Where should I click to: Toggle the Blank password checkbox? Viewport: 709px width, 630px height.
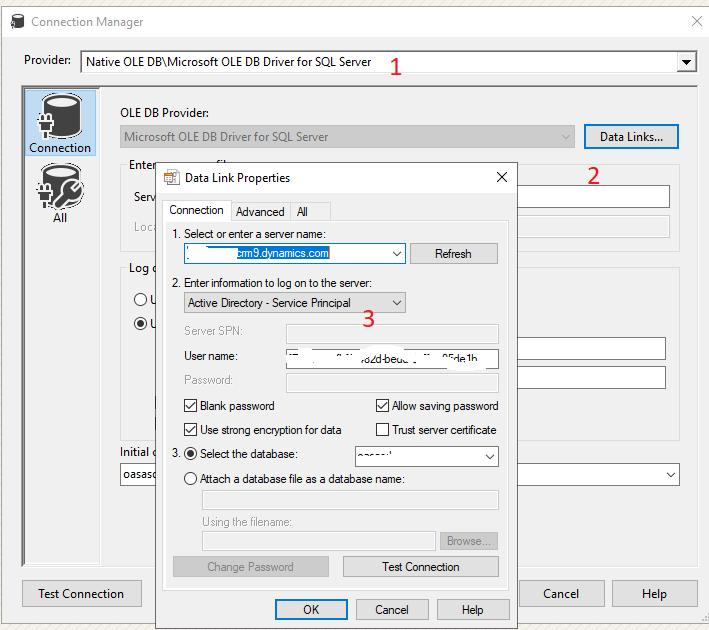190,406
